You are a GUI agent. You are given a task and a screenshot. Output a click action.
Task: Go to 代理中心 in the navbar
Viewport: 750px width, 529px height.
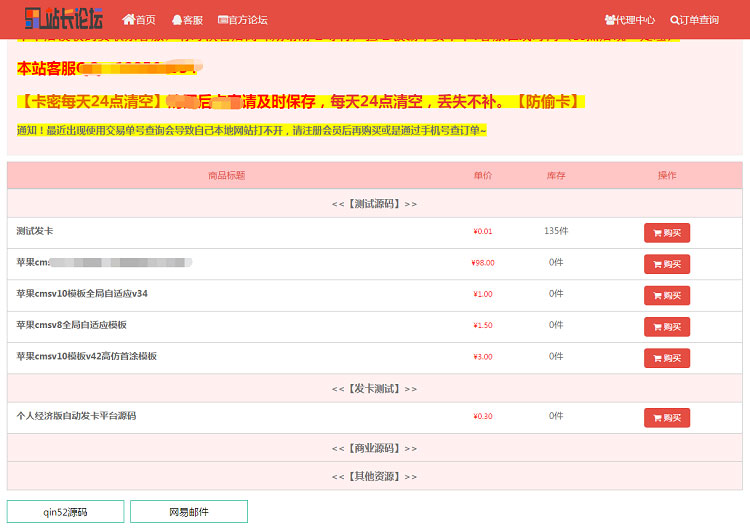coord(636,19)
